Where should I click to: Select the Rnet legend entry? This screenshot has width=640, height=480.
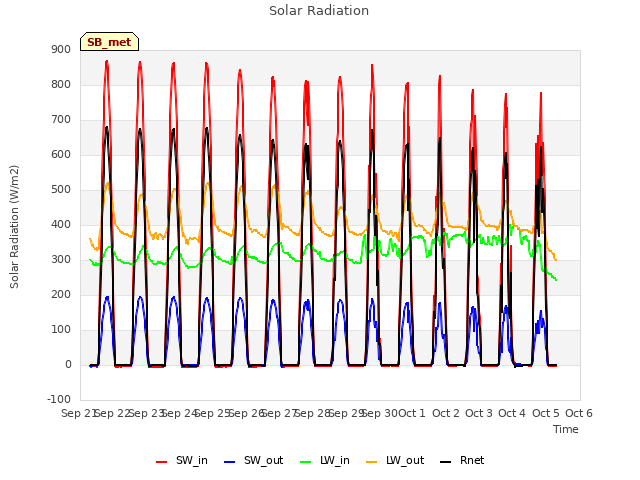tap(462, 460)
